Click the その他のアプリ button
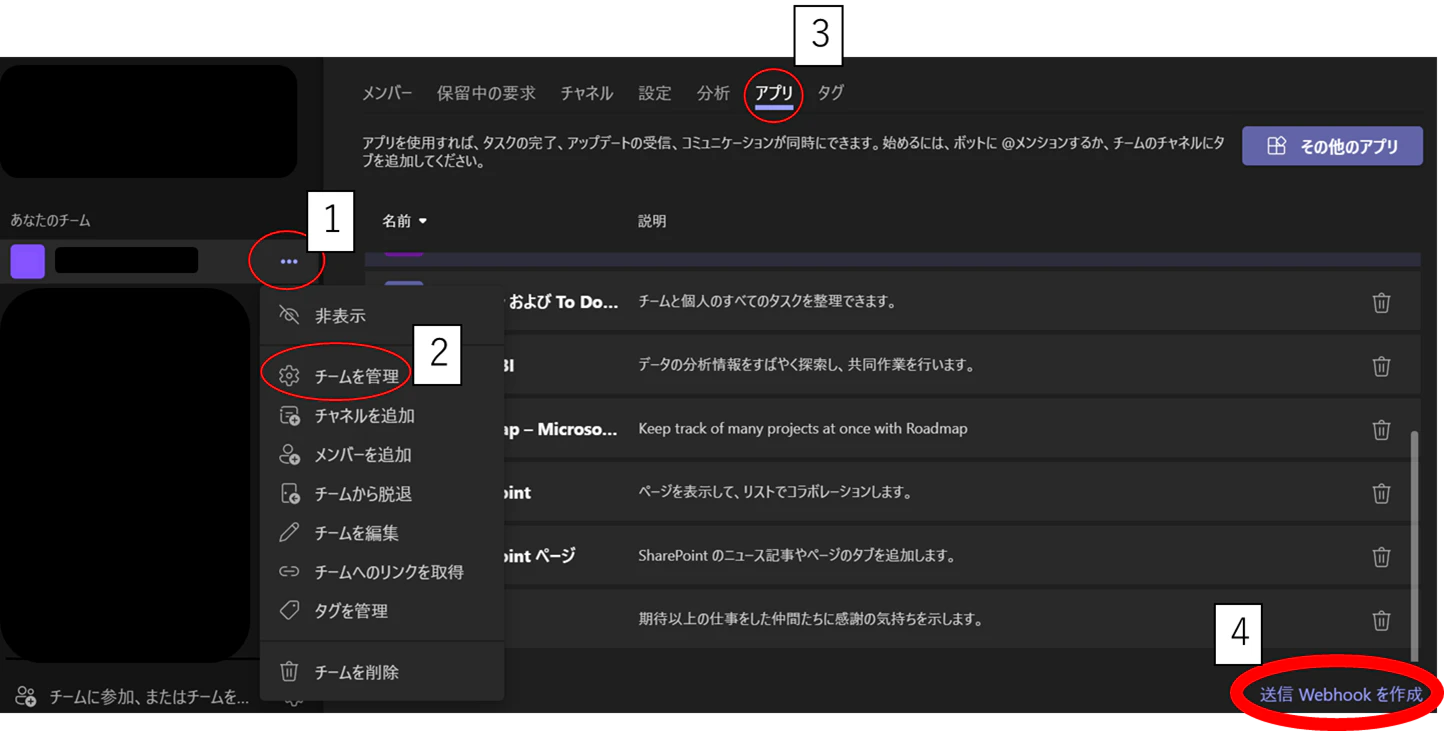This screenshot has width=1444, height=731. point(1332,146)
